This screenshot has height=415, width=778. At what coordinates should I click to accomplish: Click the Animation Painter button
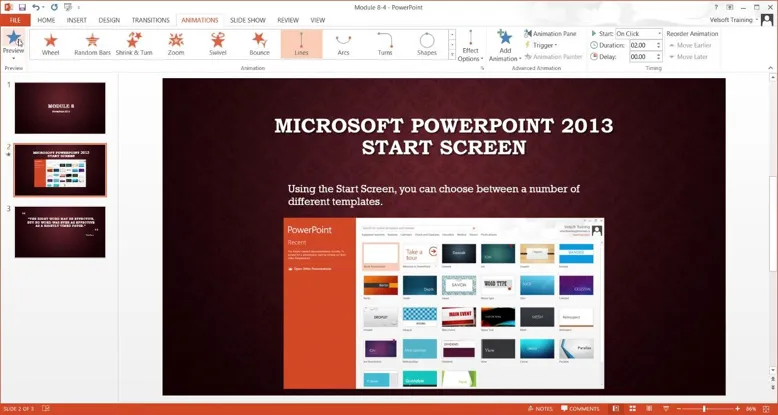pos(553,57)
